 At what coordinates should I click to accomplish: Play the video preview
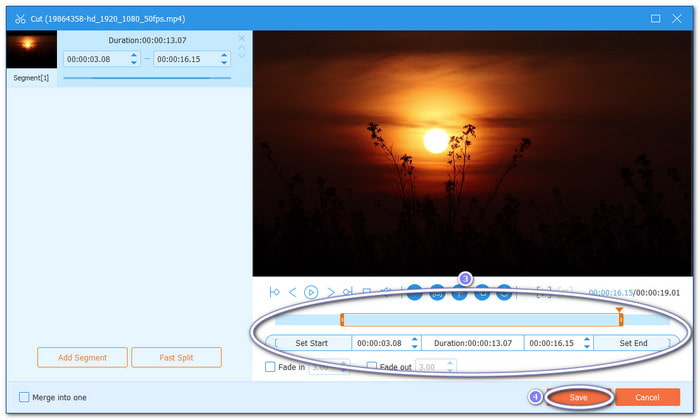pyautogui.click(x=311, y=292)
